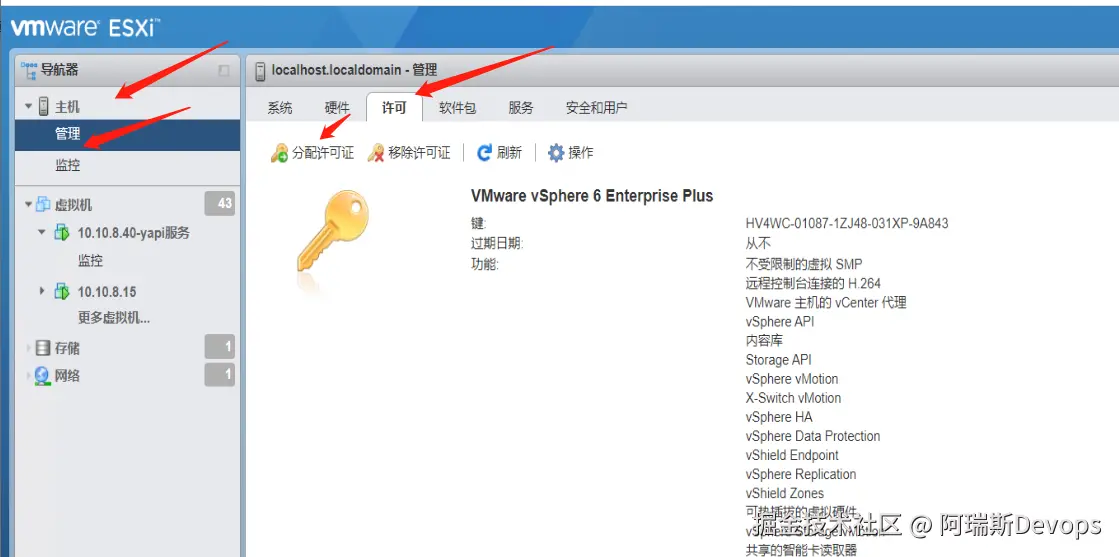Switch to the 硬件 tab
Screen dimensions: 1119x557
[337, 108]
